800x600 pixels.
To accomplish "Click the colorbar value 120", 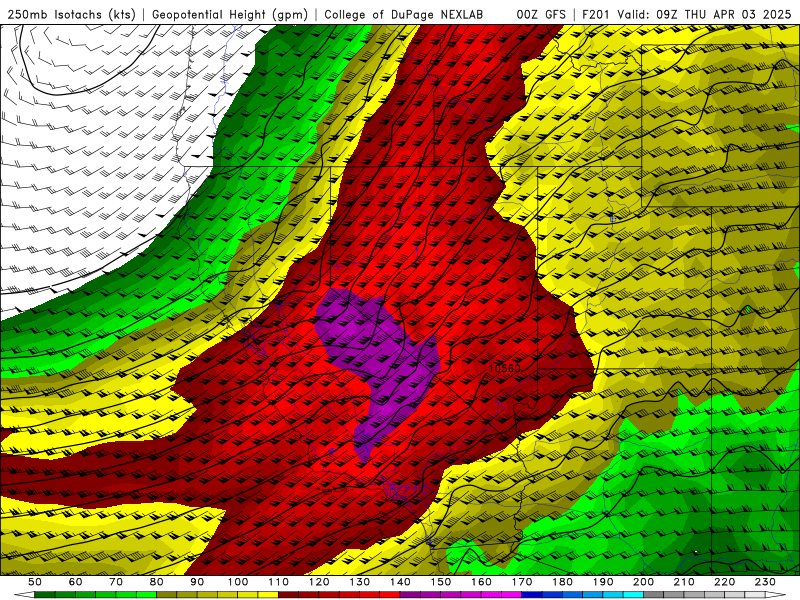I will 319,582.
